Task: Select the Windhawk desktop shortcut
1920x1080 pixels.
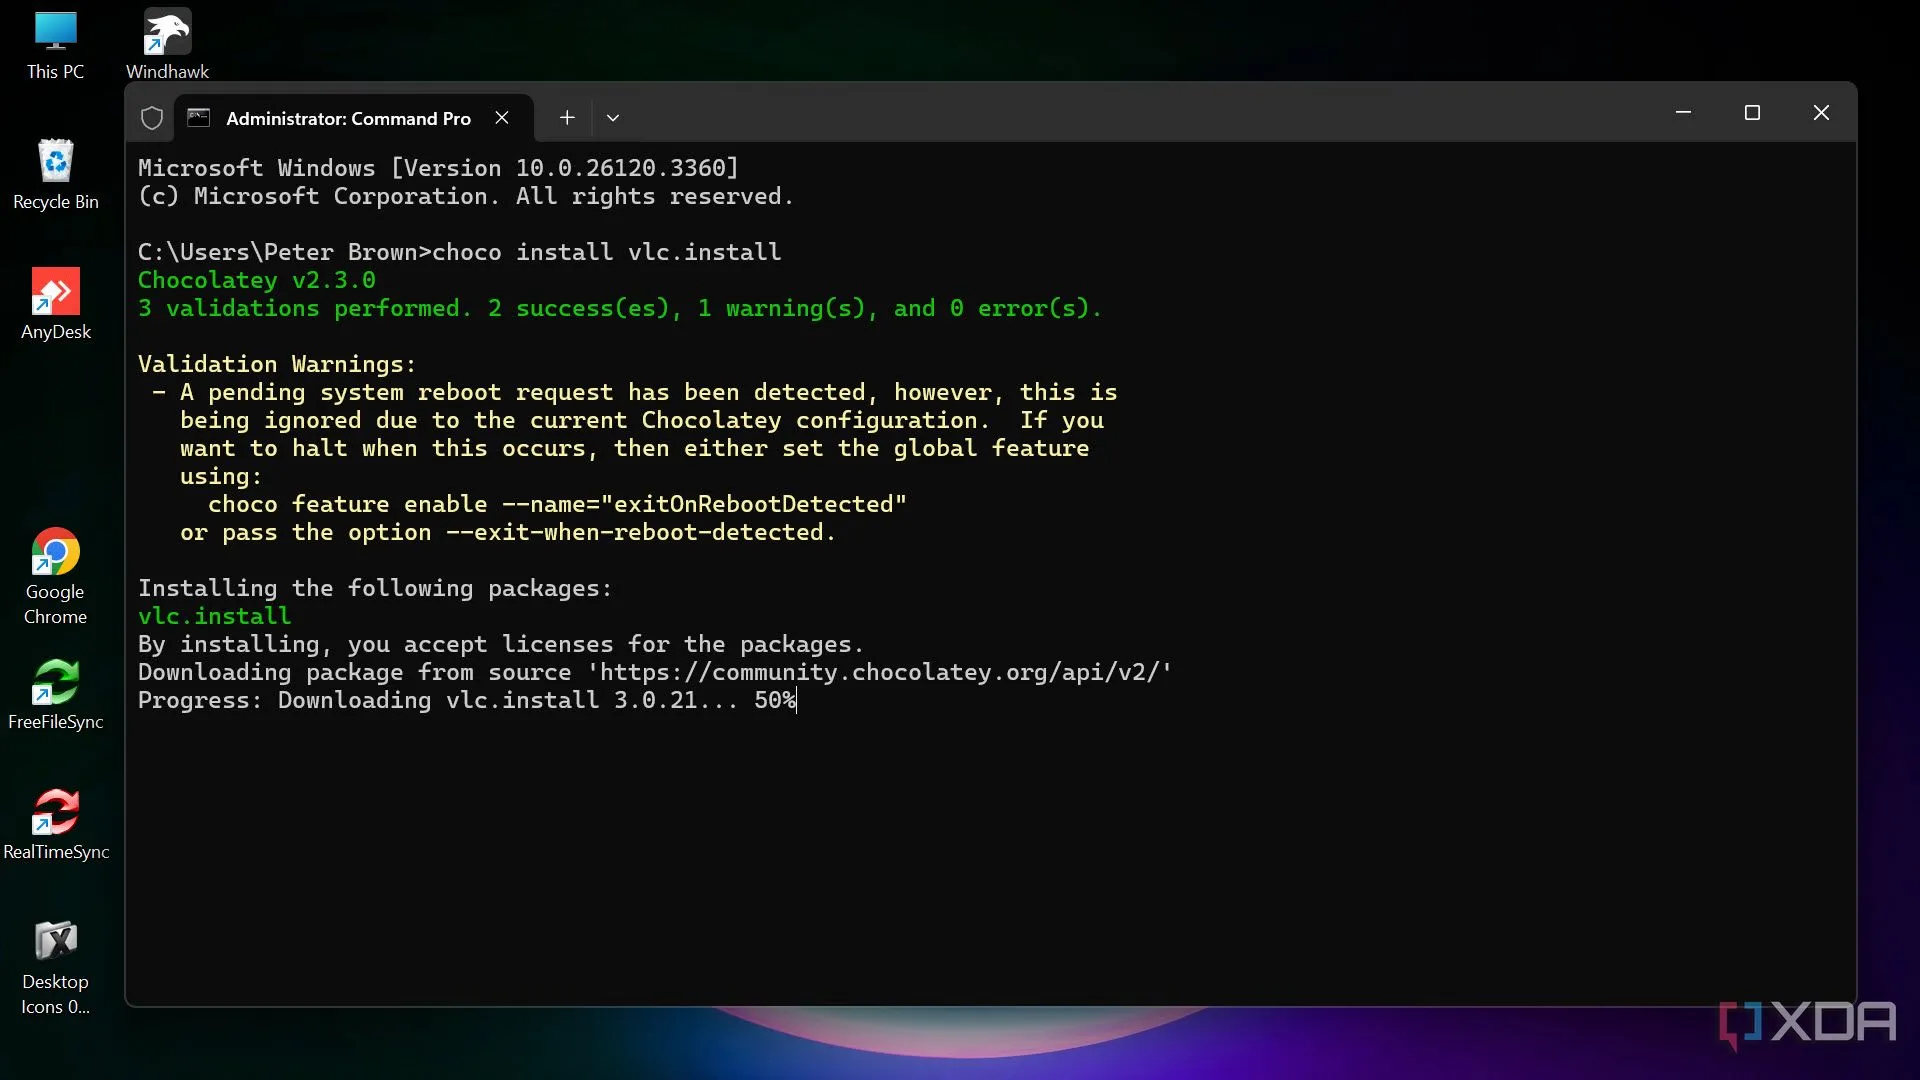Action: 167,46
